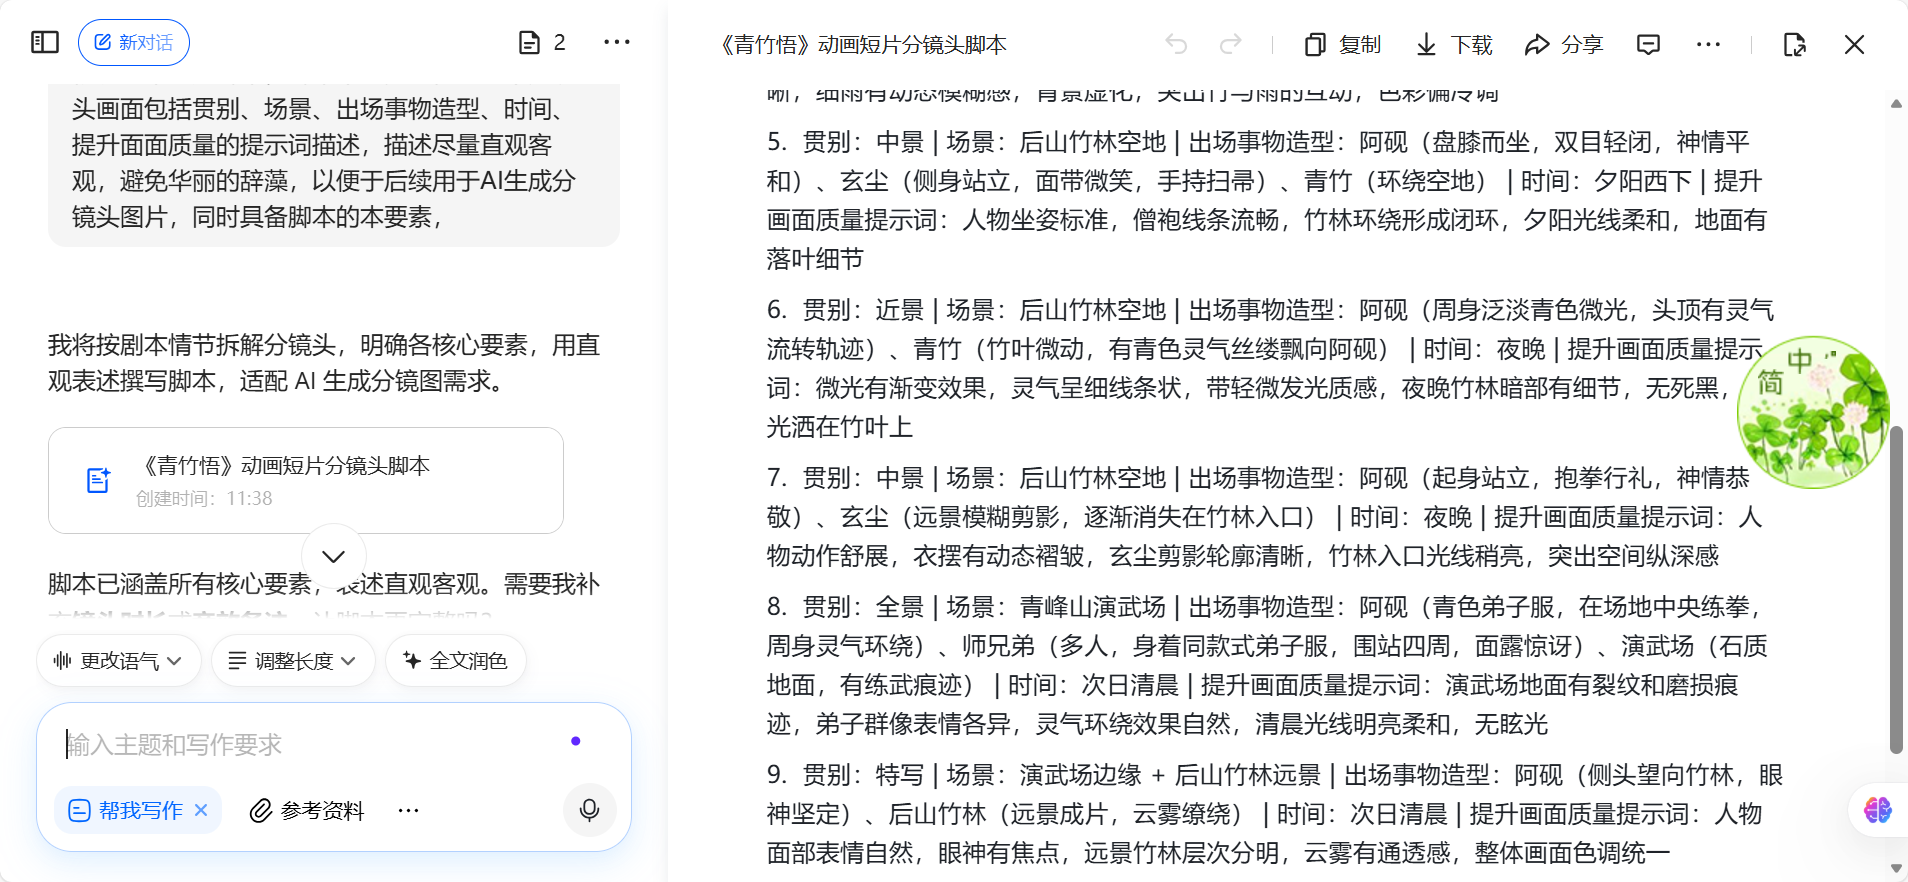The width and height of the screenshot is (1908, 882).
Task: Remove the 帮我写作 mode tag
Action: pyautogui.click(x=201, y=810)
